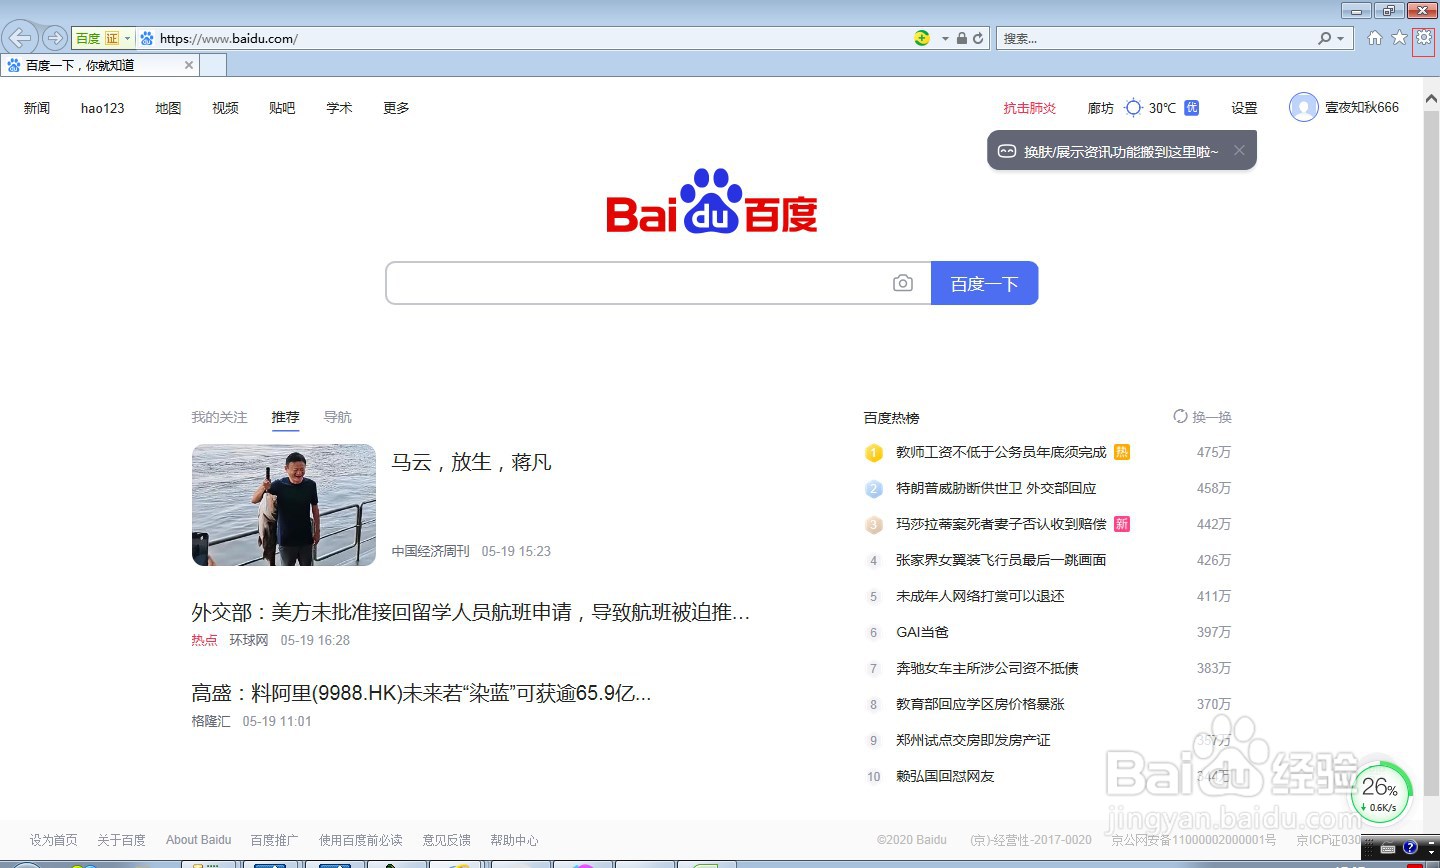The image size is (1440, 868).
Task: Click the 百度热榜 heading
Action: tap(891, 418)
